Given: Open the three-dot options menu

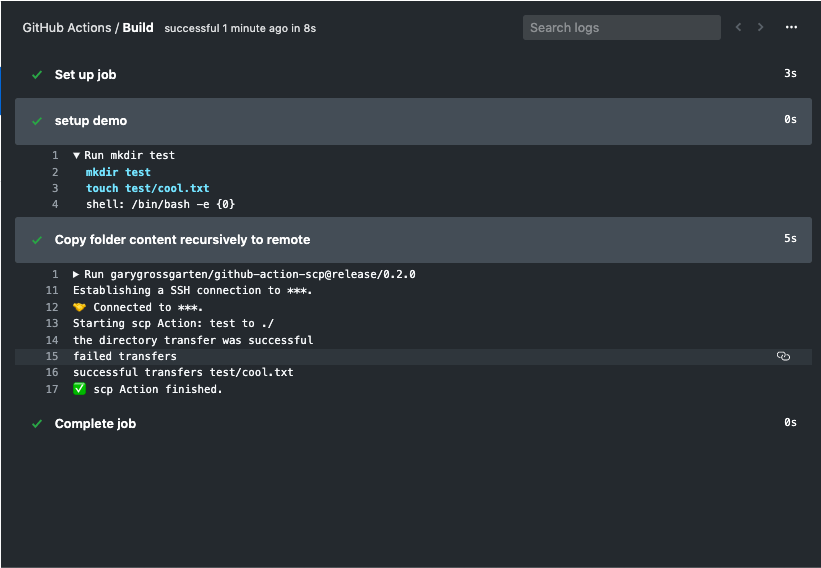Looking at the screenshot, I should tap(791, 27).
